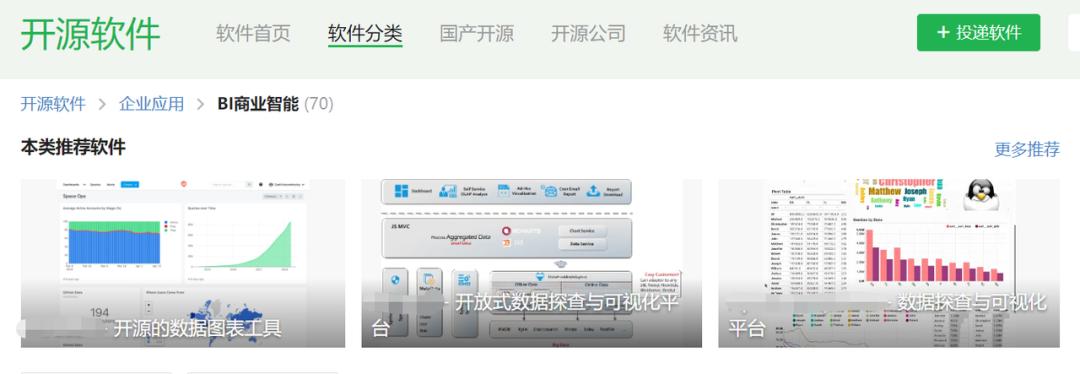Click the 本类推荐软件 heading
The image size is (1080, 374).
tap(73, 147)
